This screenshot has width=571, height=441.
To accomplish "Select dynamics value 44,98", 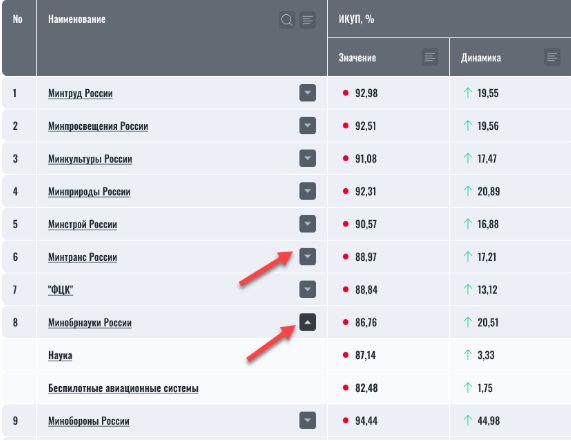I will coord(489,421).
